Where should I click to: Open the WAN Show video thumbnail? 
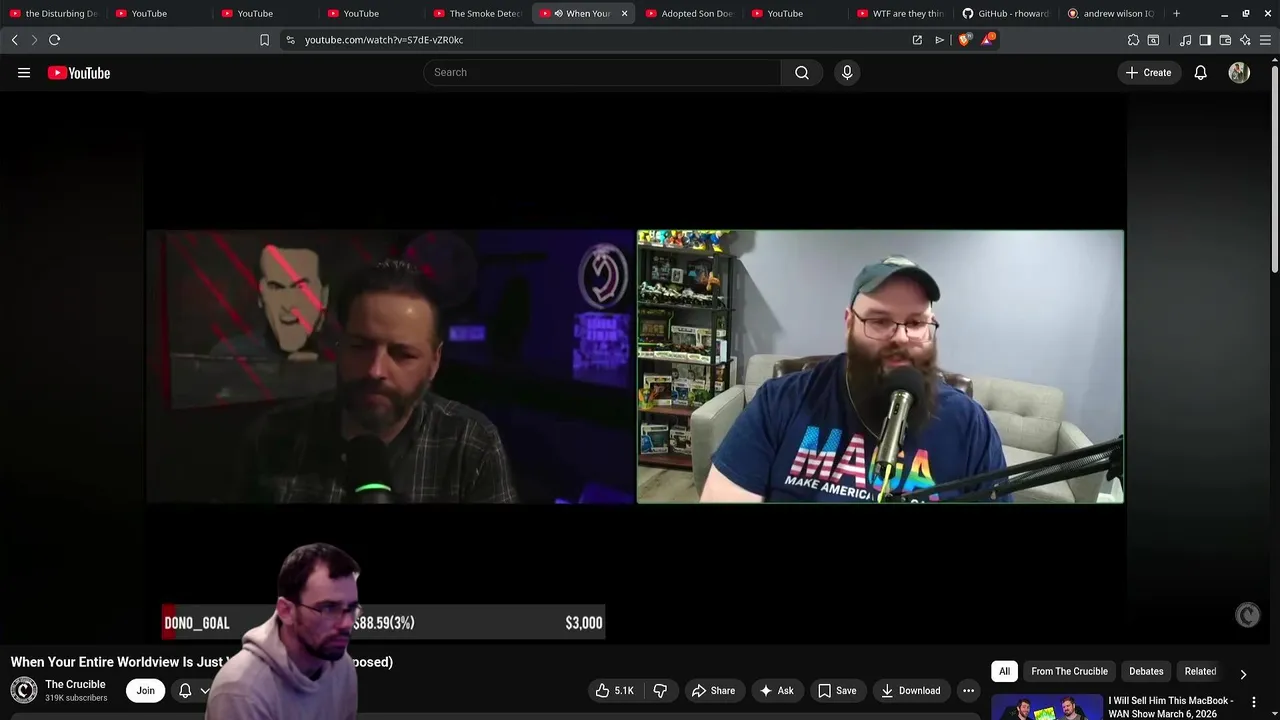coord(1046,707)
